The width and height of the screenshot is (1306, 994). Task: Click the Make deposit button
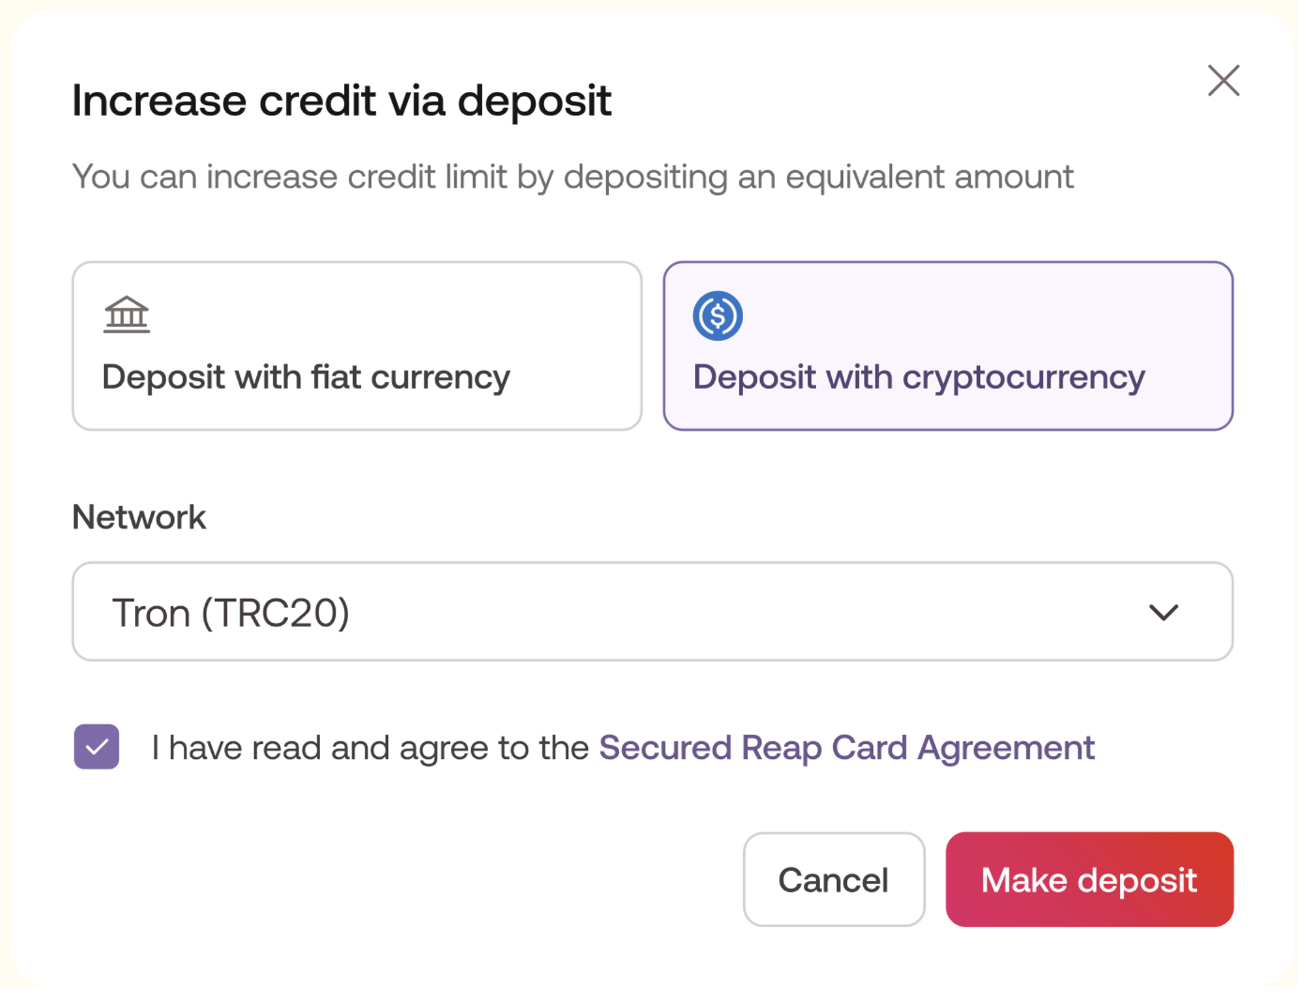[1089, 880]
